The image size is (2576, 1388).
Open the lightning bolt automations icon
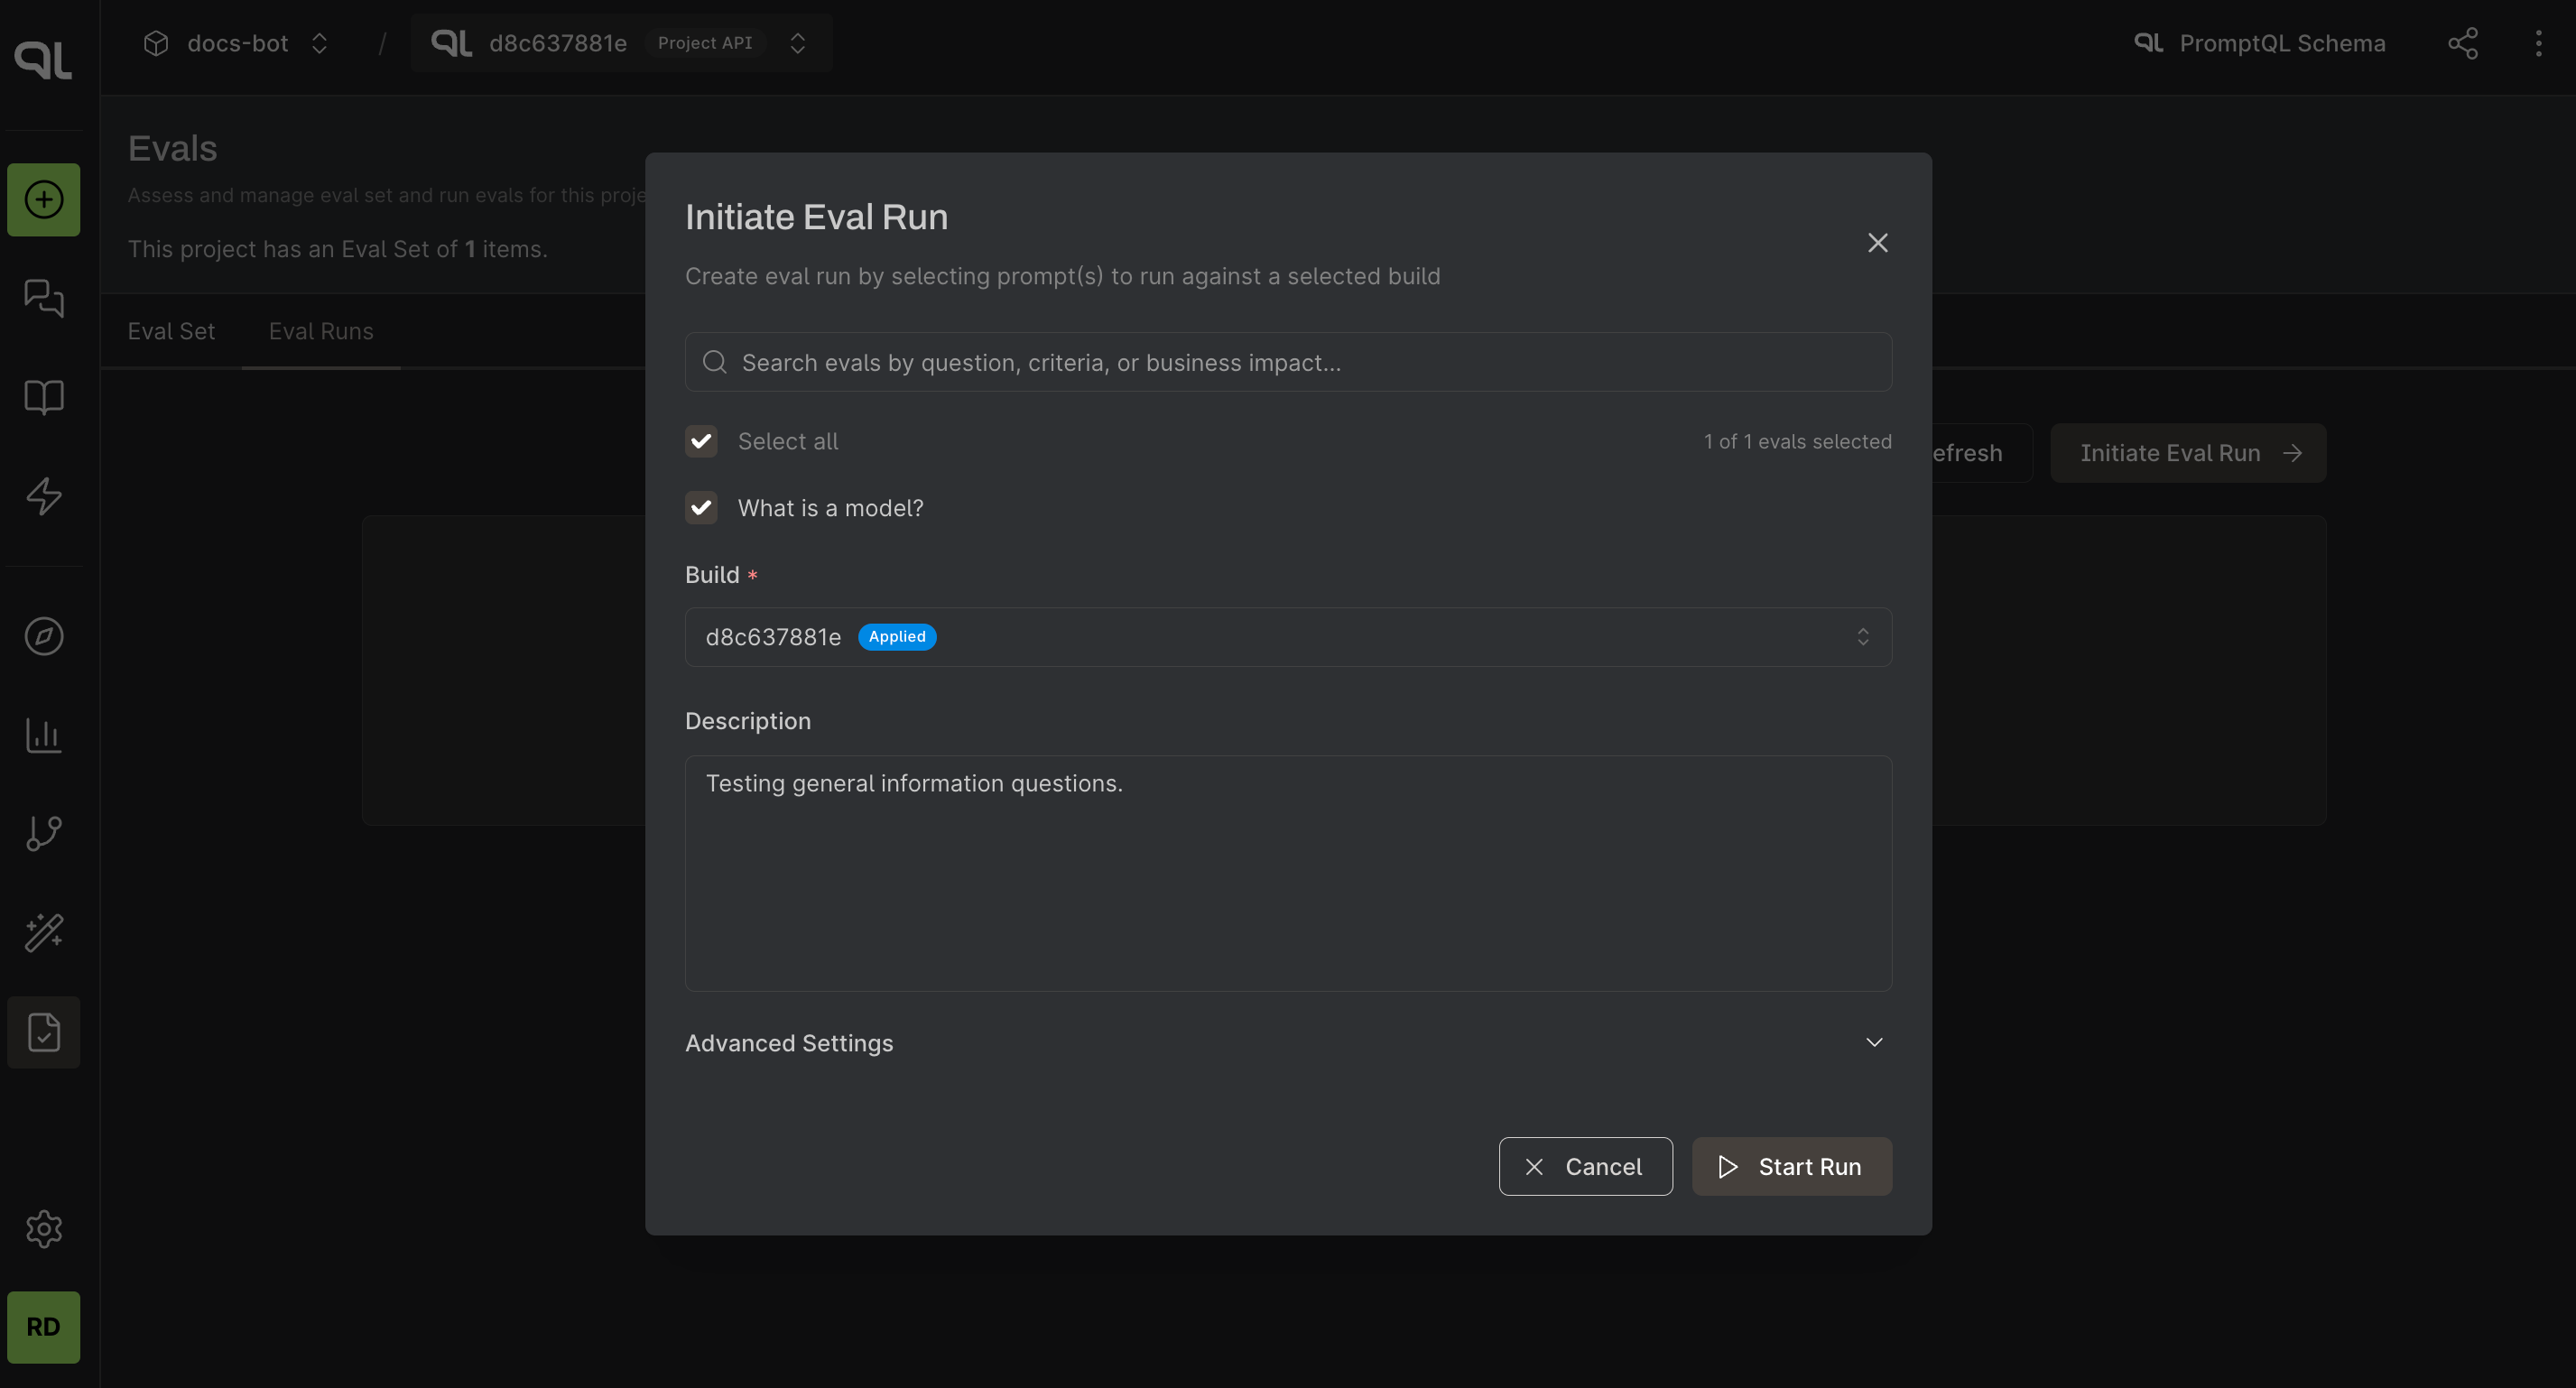[x=43, y=496]
